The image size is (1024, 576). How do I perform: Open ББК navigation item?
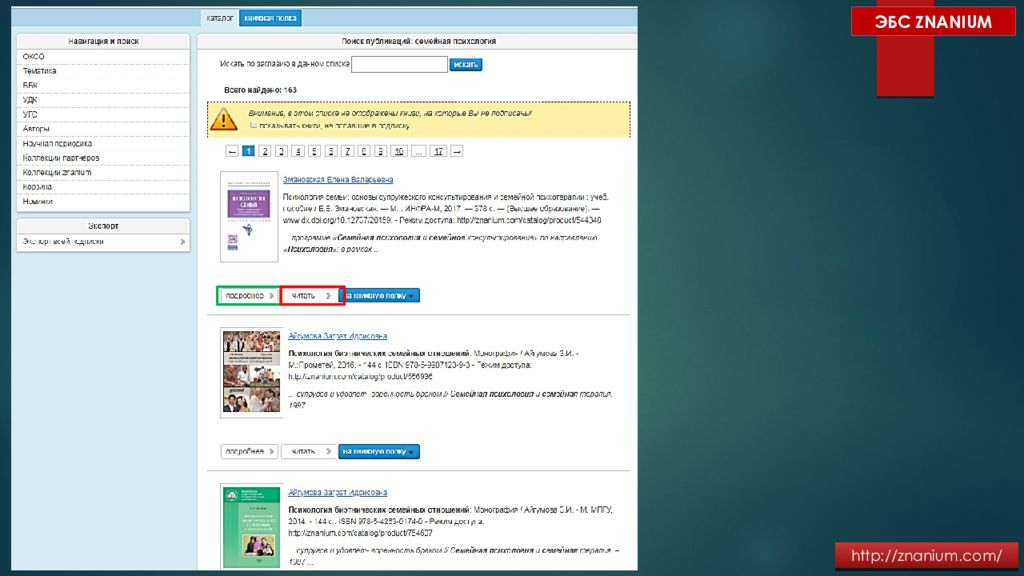(x=103, y=86)
